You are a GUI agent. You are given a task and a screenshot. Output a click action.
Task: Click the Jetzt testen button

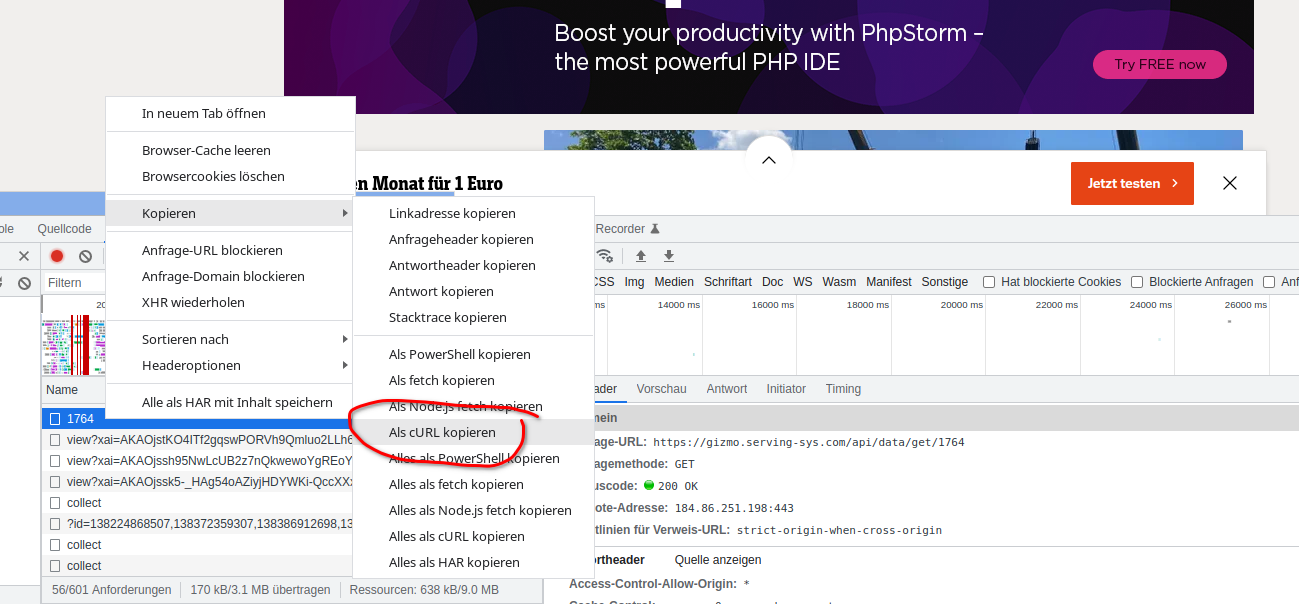[1132, 183]
